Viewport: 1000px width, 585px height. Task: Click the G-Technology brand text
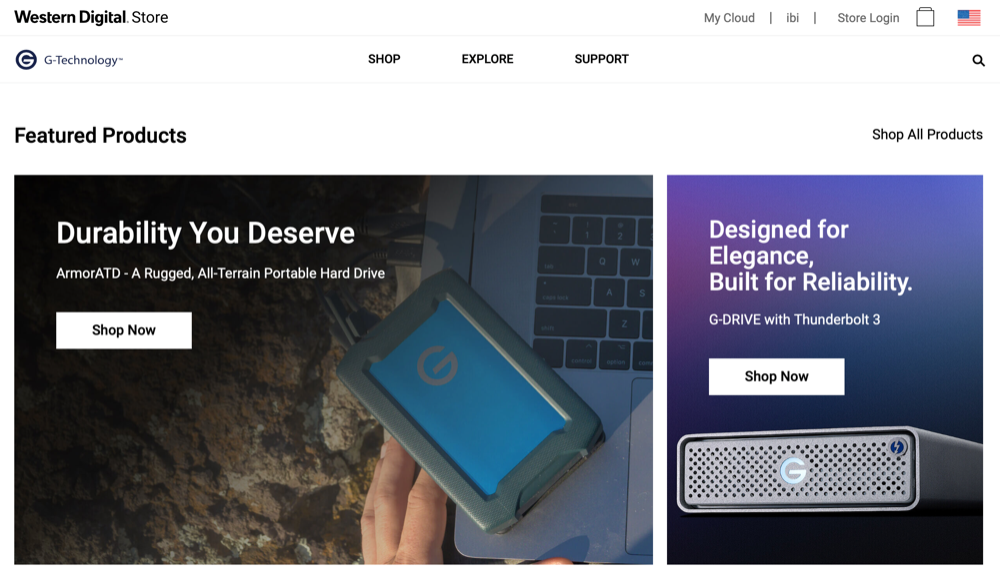pyautogui.click(x=83, y=60)
